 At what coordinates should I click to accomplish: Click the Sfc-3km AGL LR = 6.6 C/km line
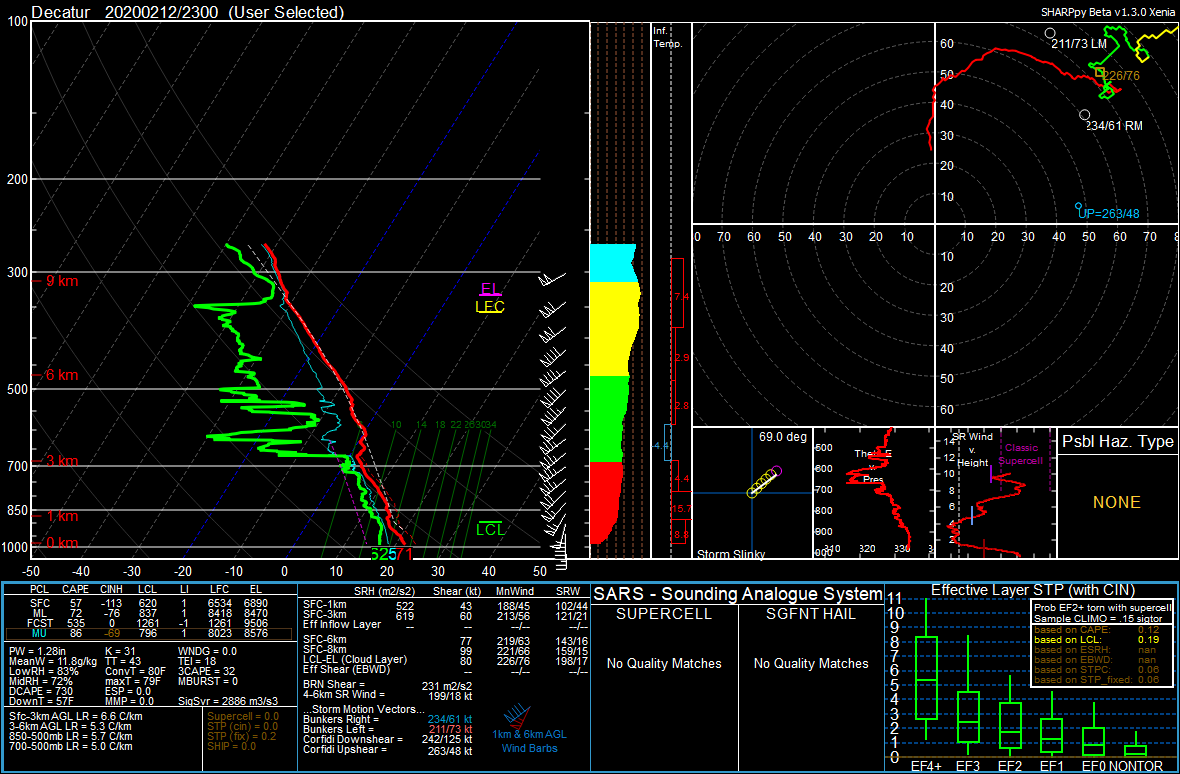75,716
